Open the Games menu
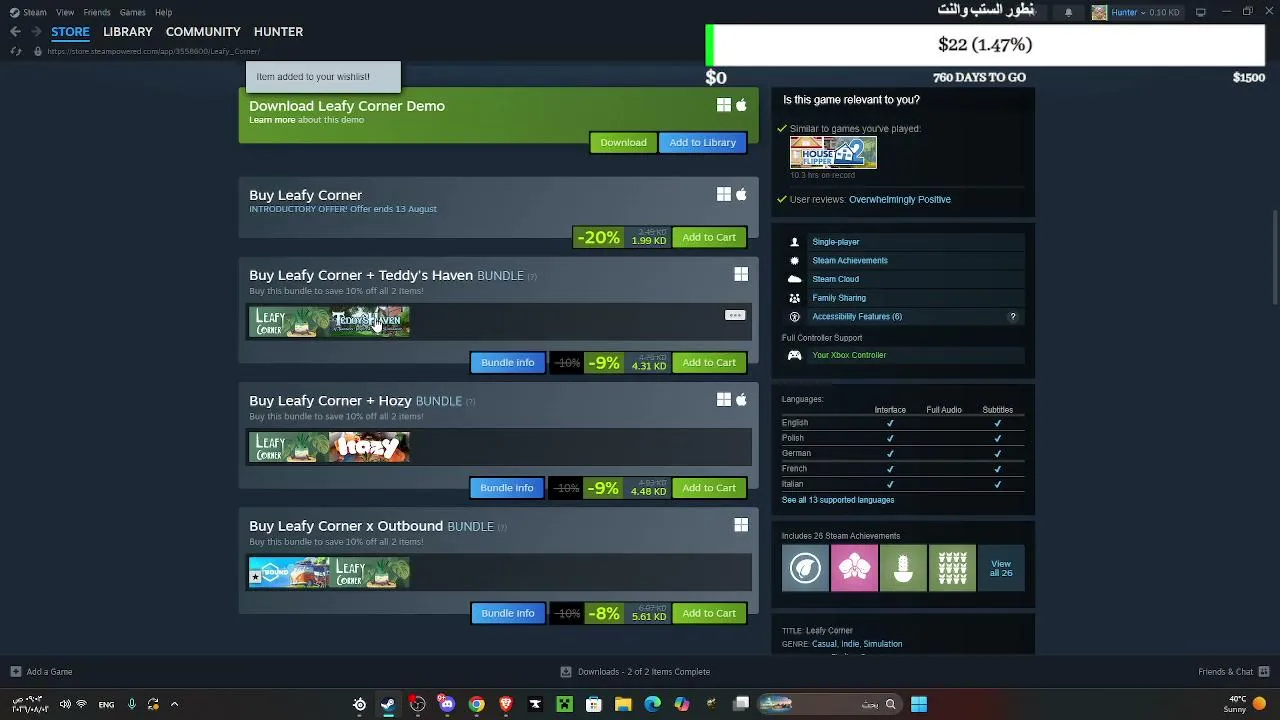 pyautogui.click(x=133, y=12)
